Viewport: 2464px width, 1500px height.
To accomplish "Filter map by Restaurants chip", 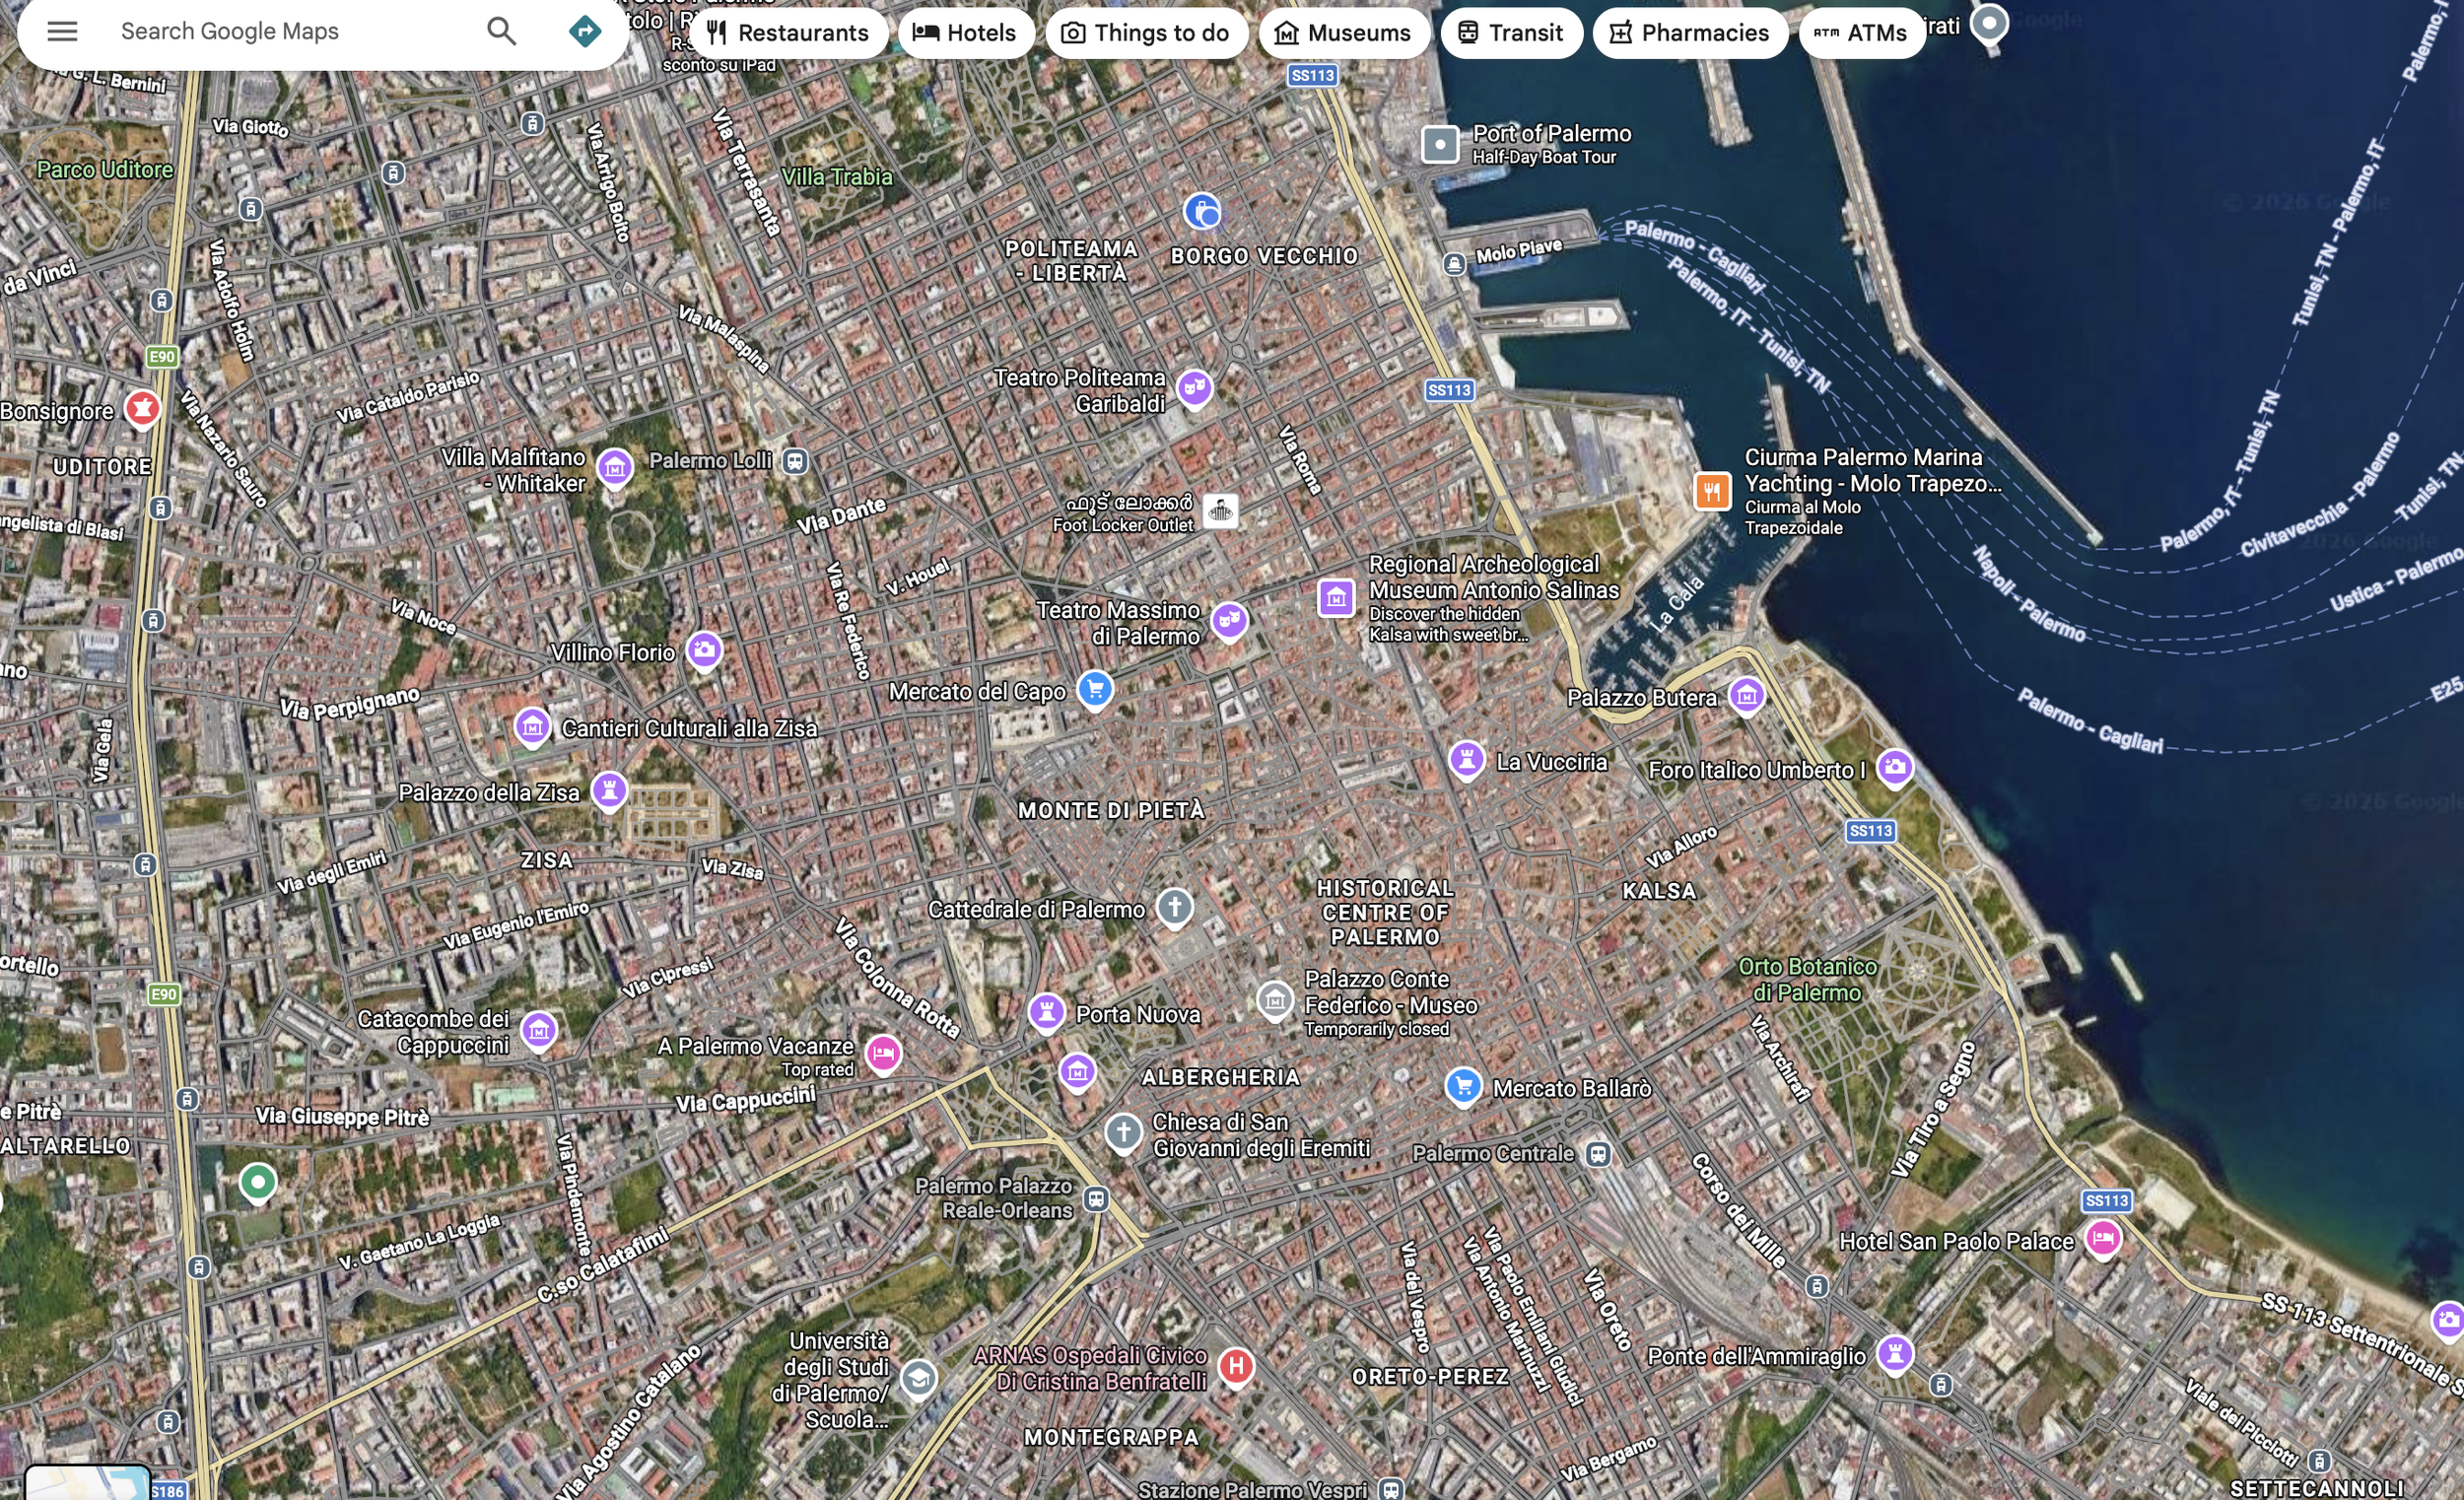I will [788, 33].
